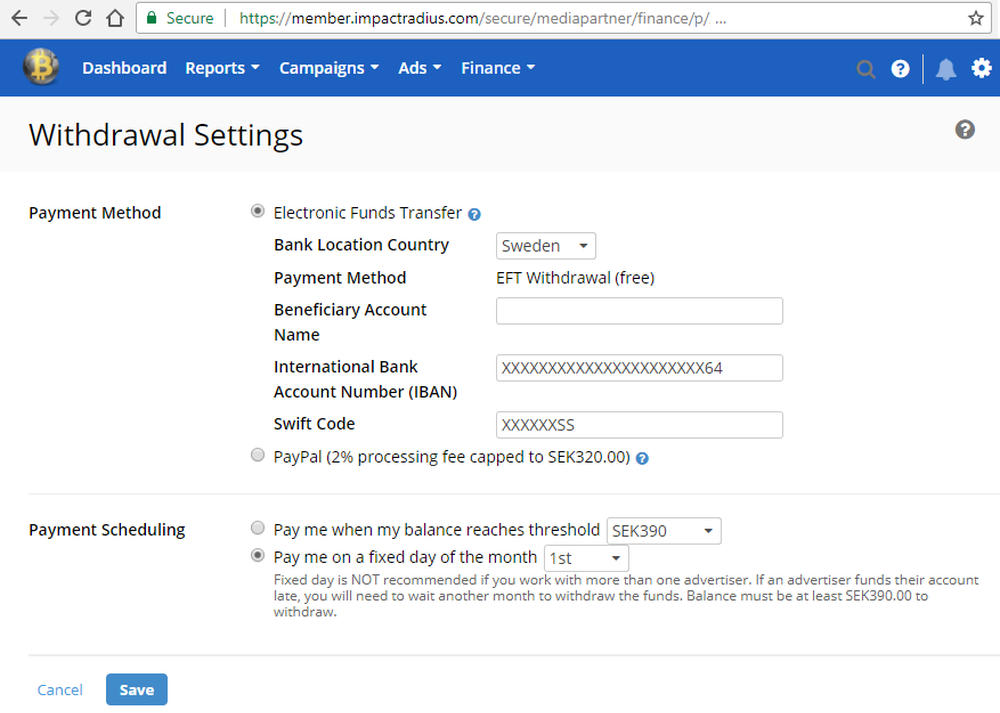
Task: Choose pay when balance reaches threshold option
Action: (257, 527)
